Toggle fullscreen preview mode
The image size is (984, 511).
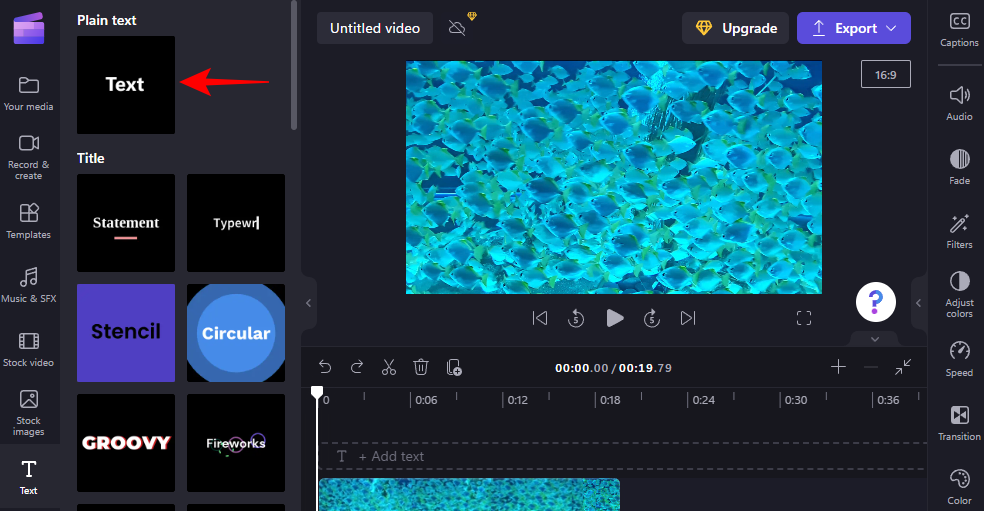[x=804, y=318]
